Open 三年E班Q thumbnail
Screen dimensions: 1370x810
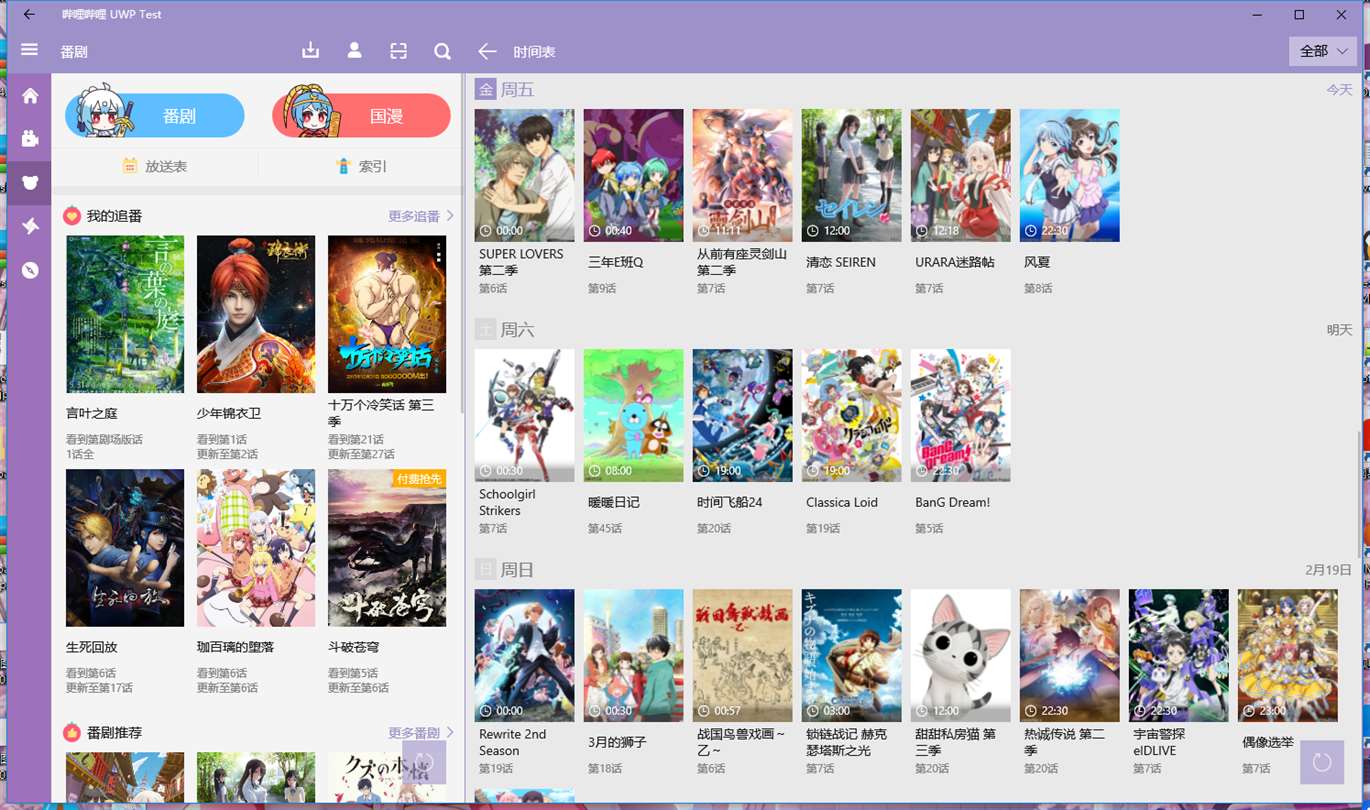[634, 175]
